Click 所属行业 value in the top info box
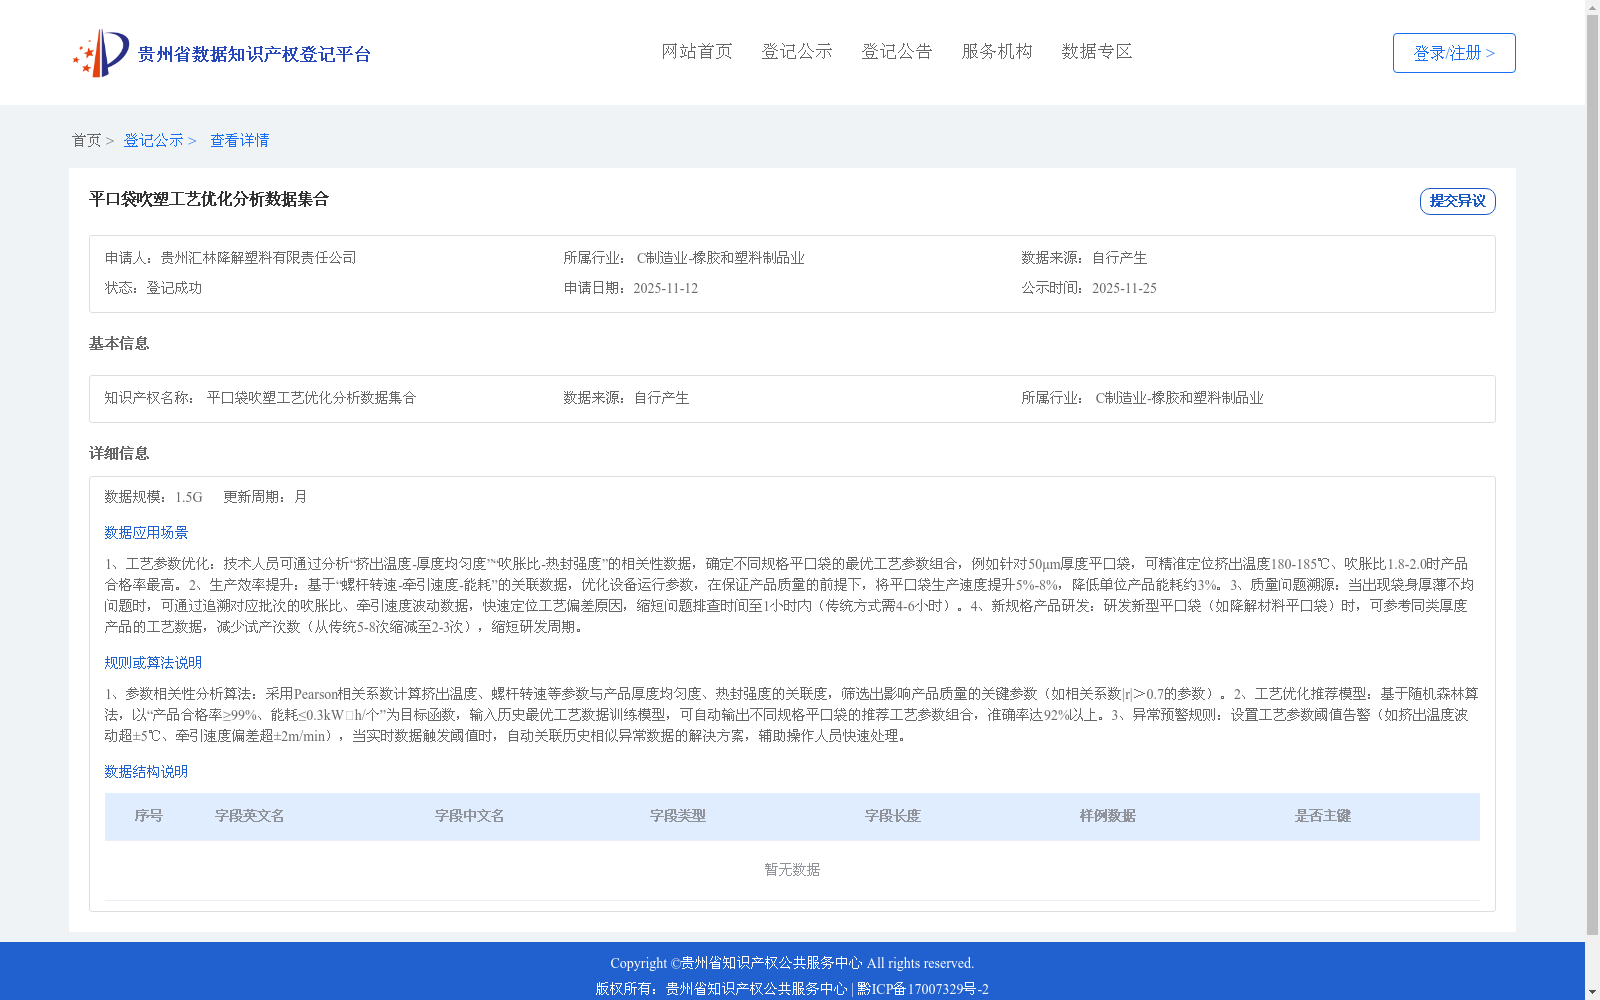Screen dimensions: 1600x1000 720,258
